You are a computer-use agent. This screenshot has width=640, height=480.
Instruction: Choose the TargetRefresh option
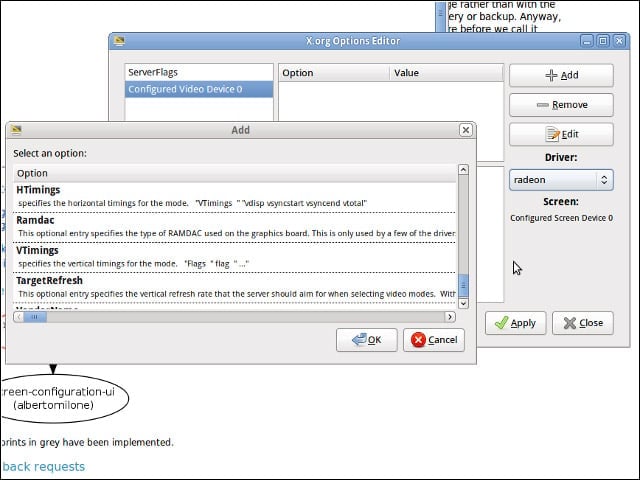(234, 288)
